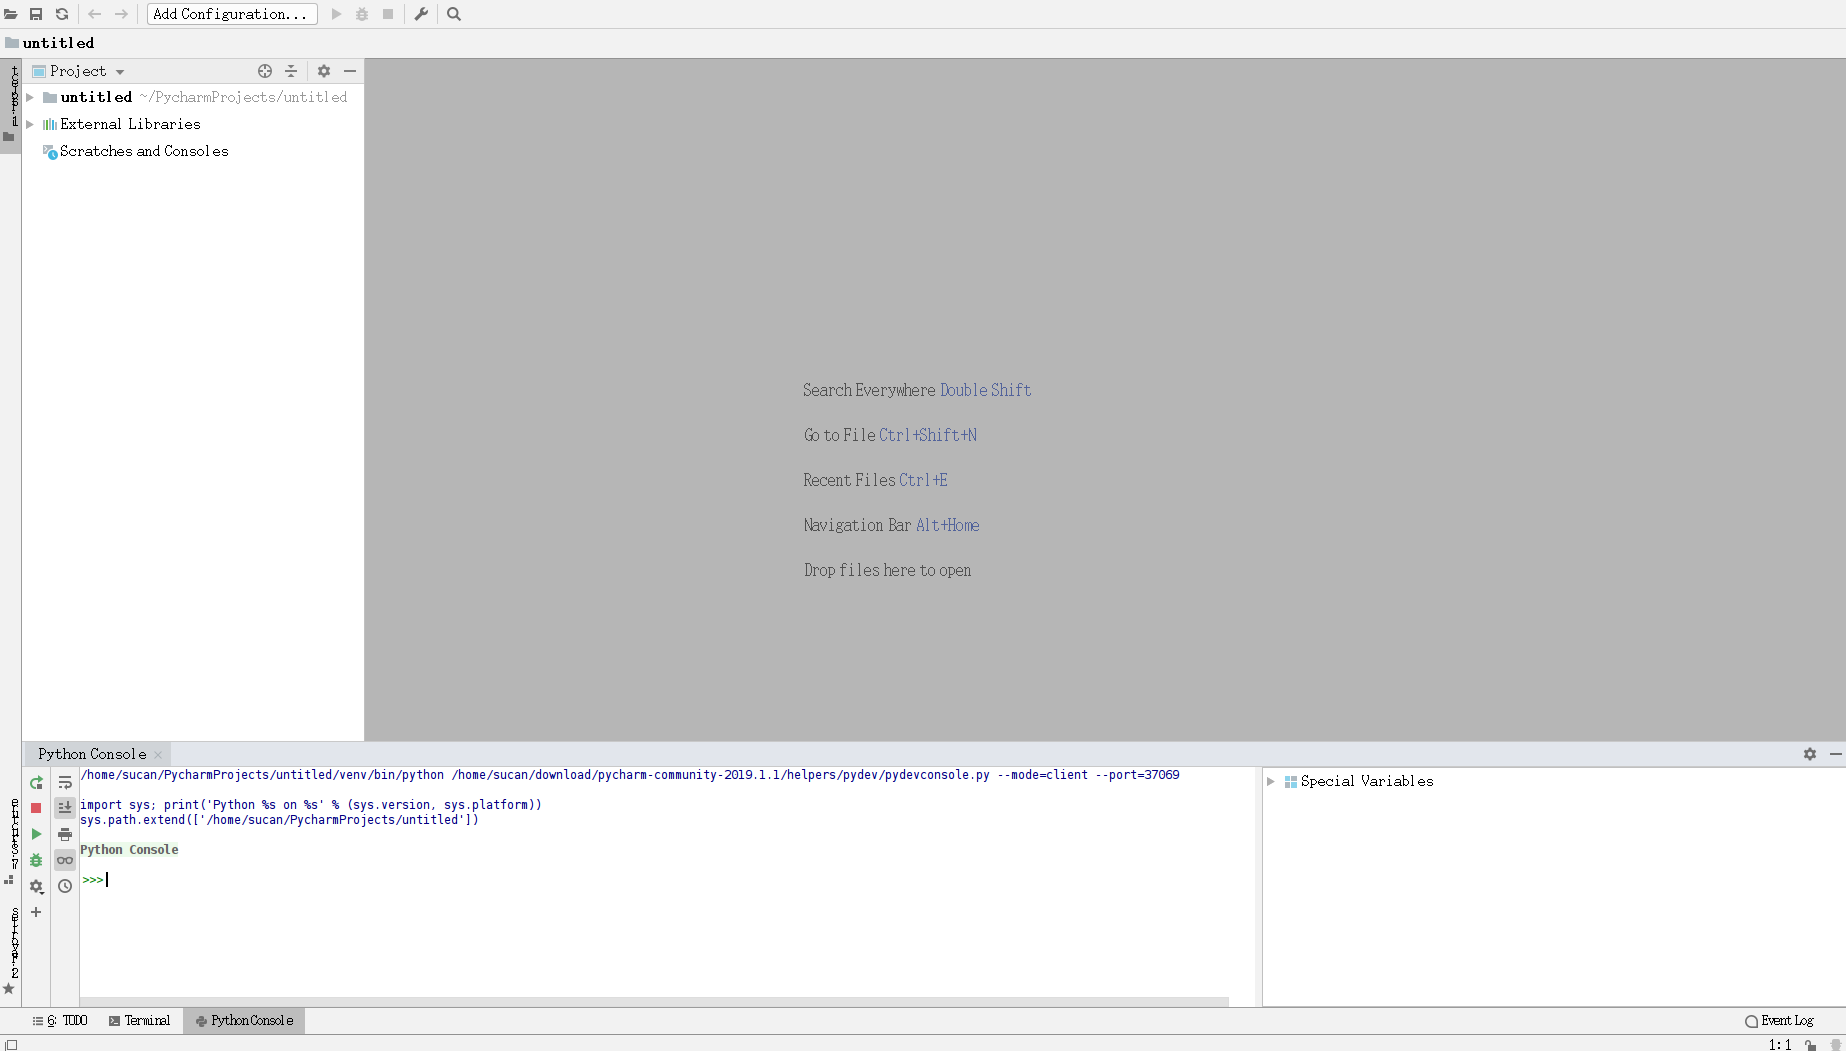Expand the External Libraries node
The width and height of the screenshot is (1846, 1051).
click(30, 124)
